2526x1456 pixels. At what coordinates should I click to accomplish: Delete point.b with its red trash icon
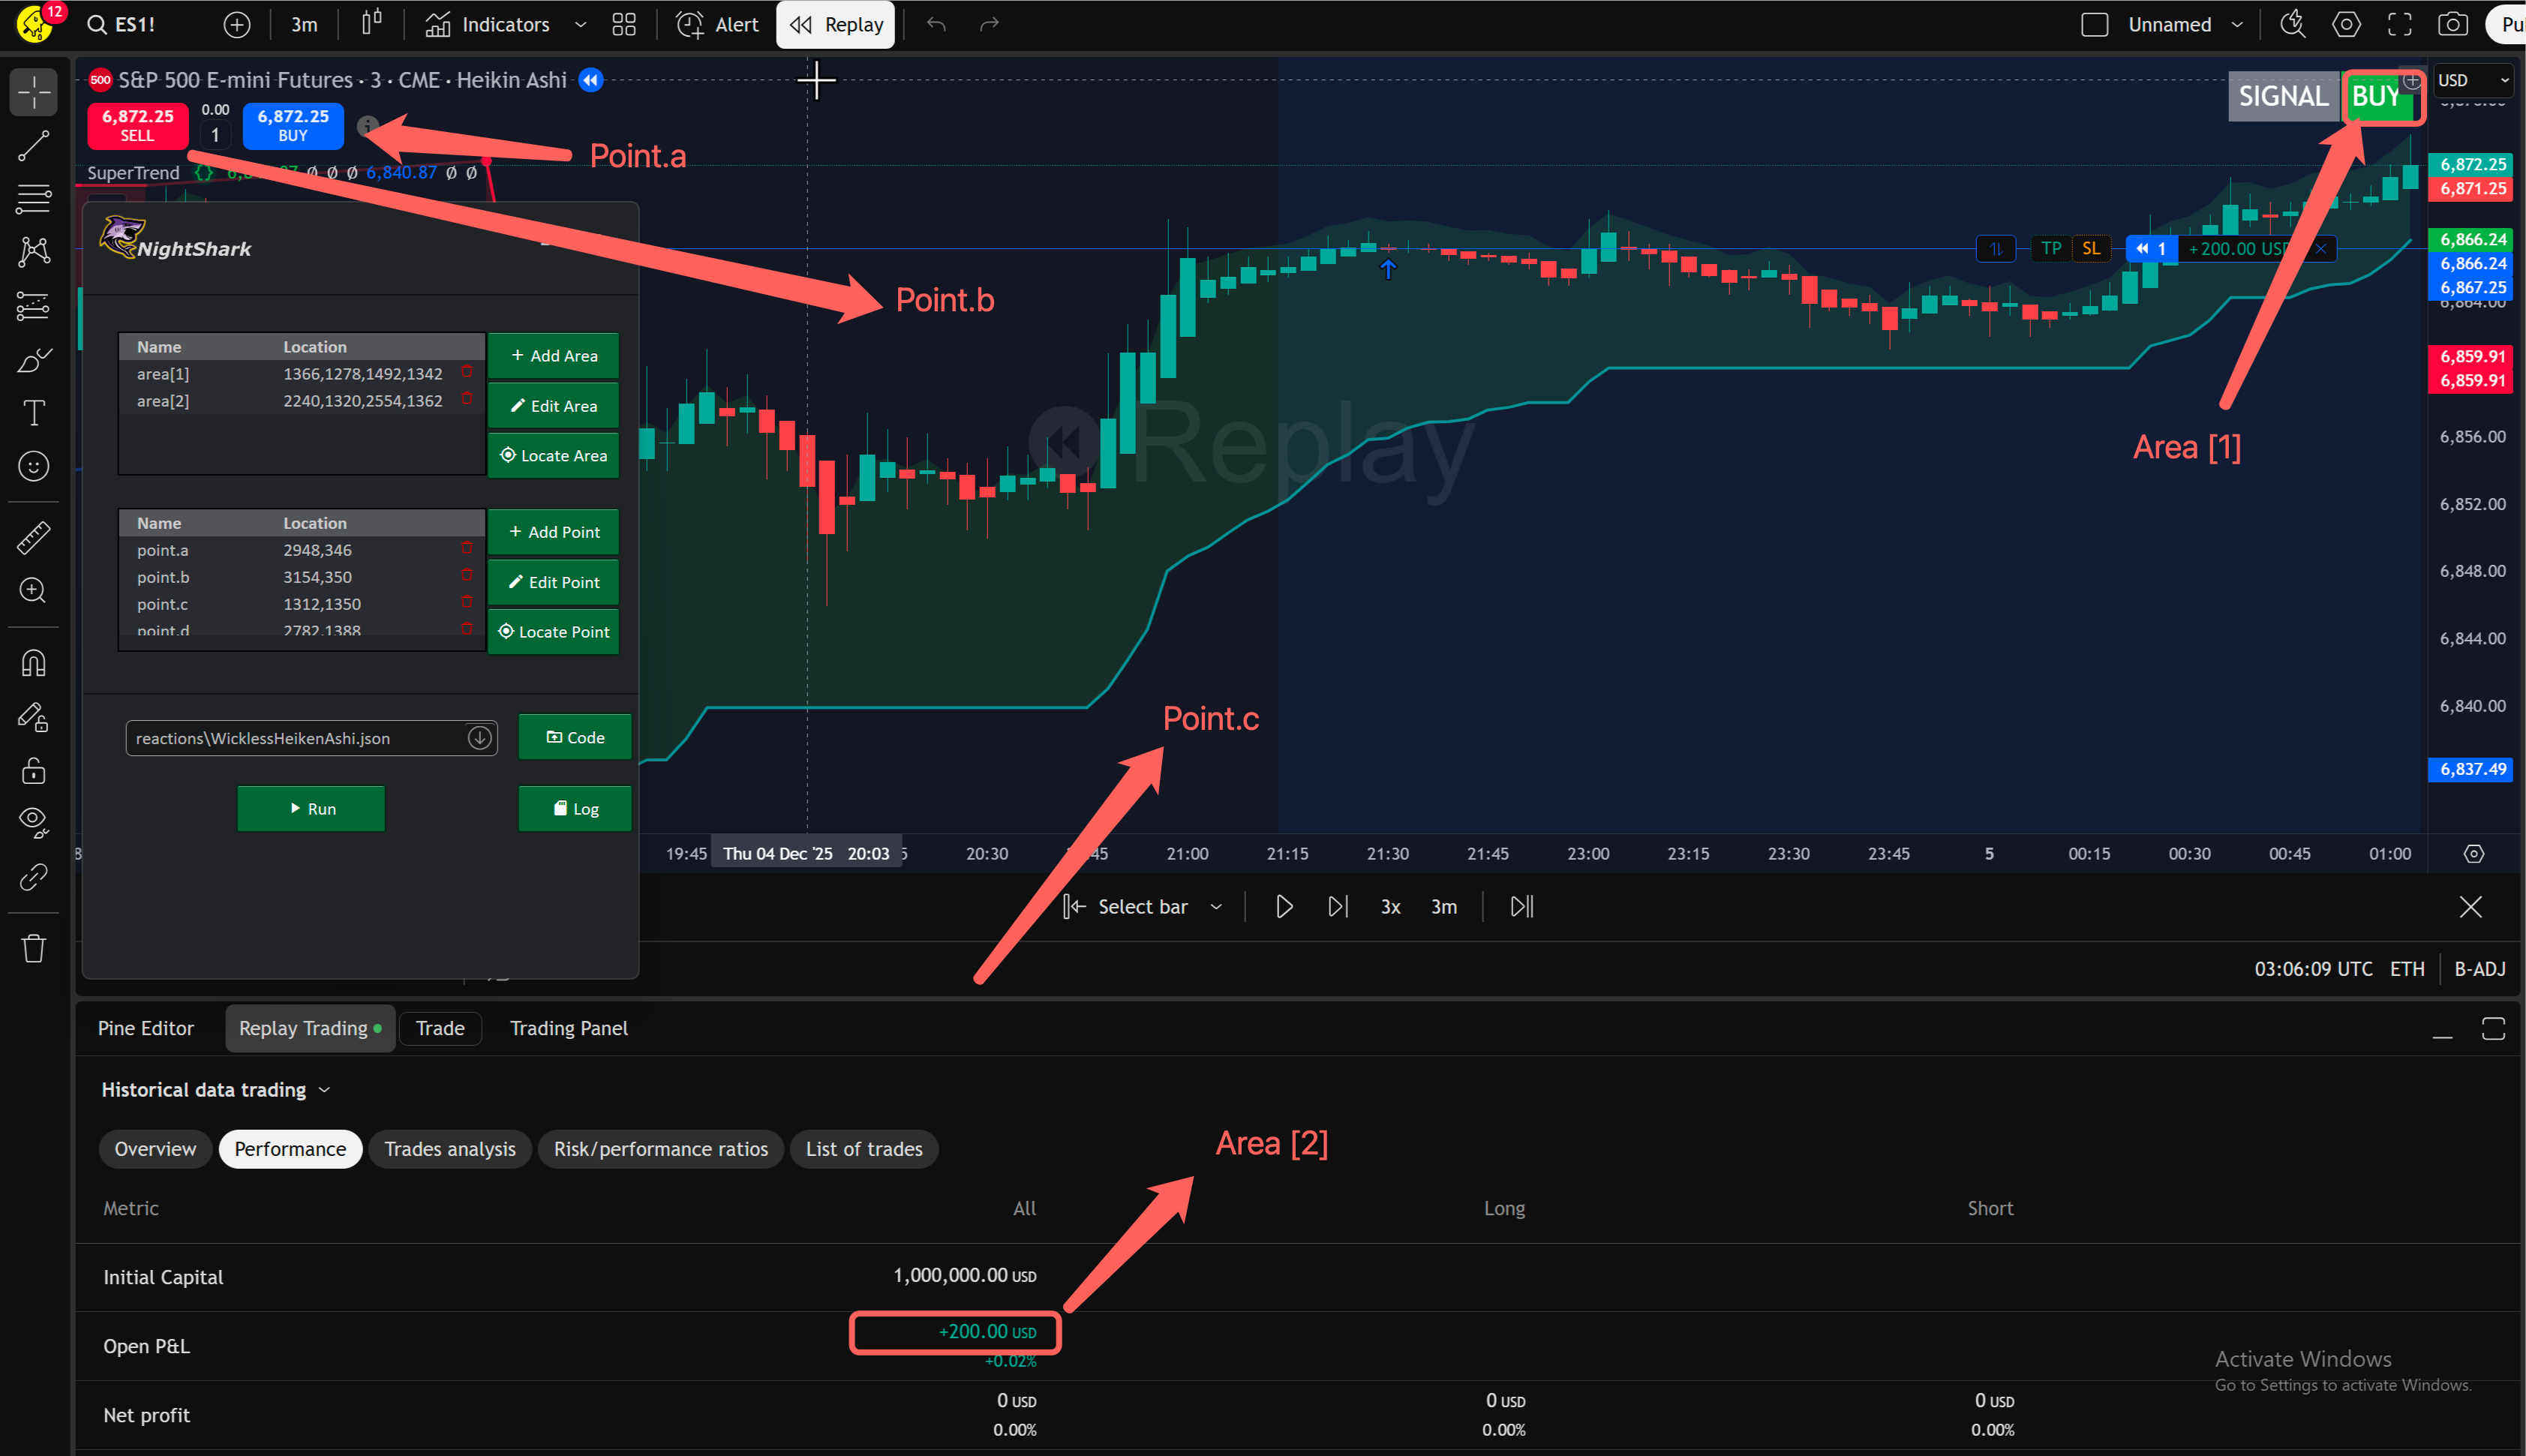coord(467,575)
